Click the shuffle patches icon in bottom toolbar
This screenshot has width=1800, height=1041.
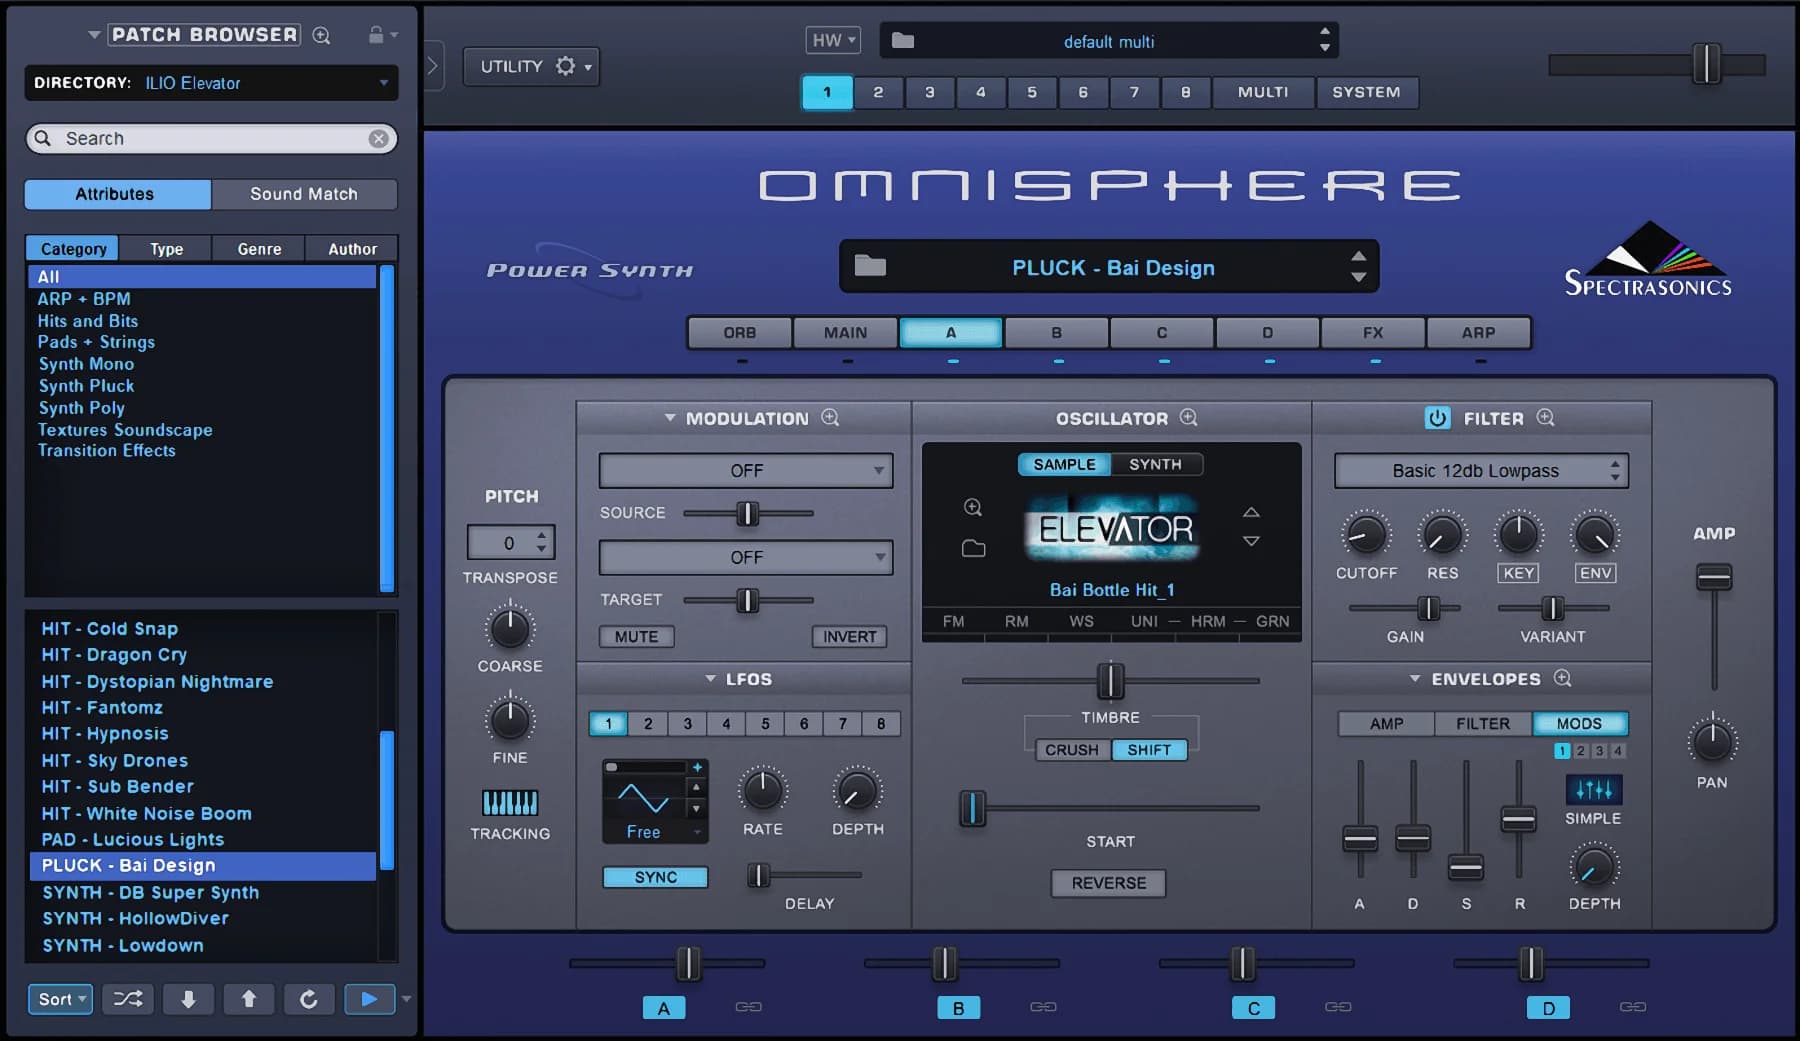click(127, 999)
